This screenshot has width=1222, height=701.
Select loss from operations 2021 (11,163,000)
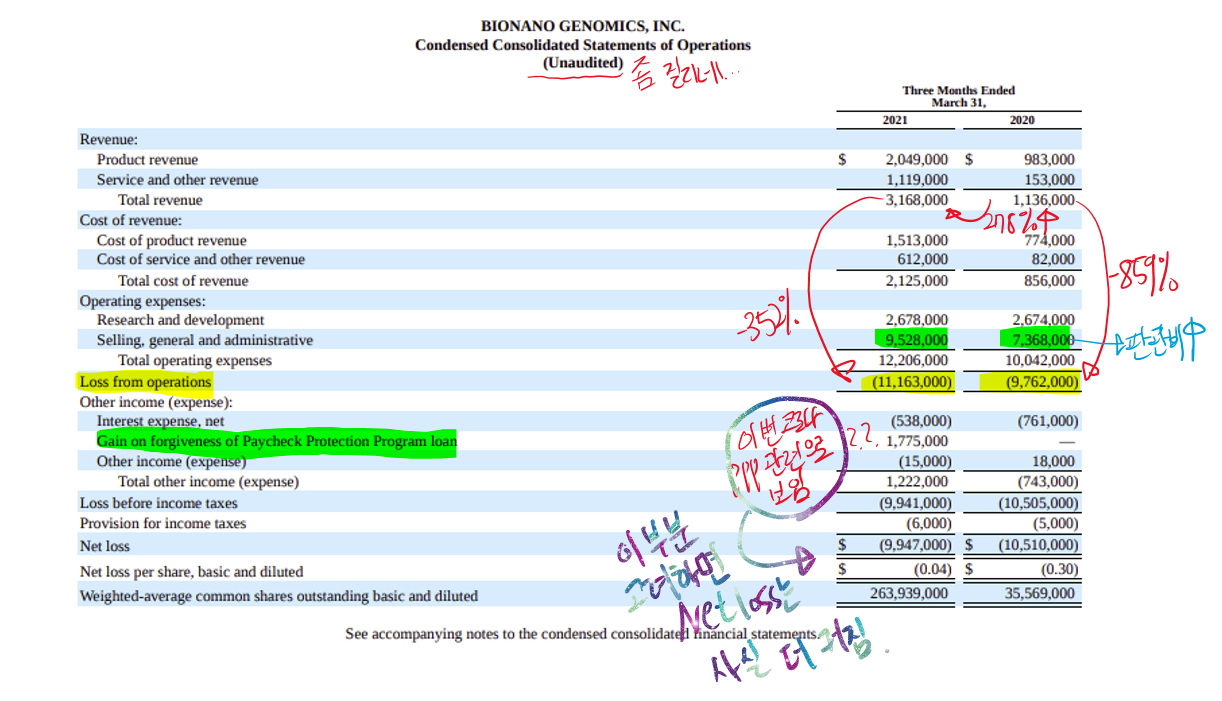(910, 382)
